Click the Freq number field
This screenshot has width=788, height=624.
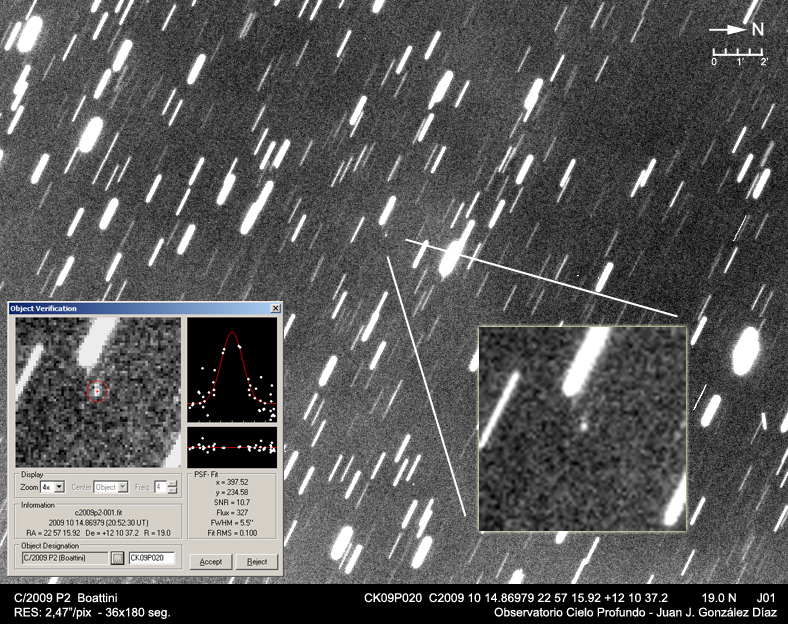[x=159, y=487]
